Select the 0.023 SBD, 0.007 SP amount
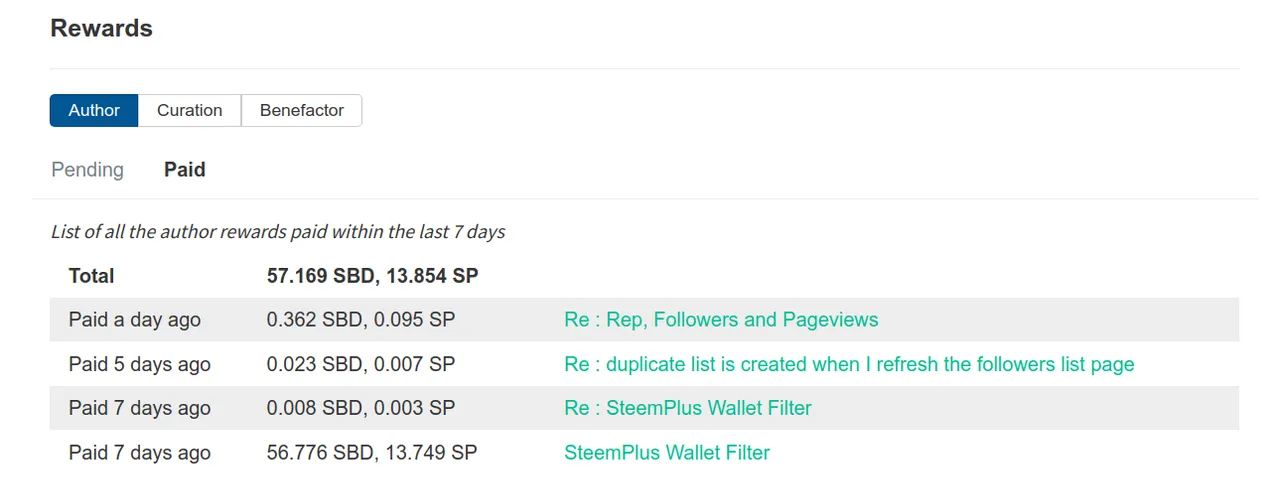This screenshot has width=1280, height=504. (x=361, y=364)
